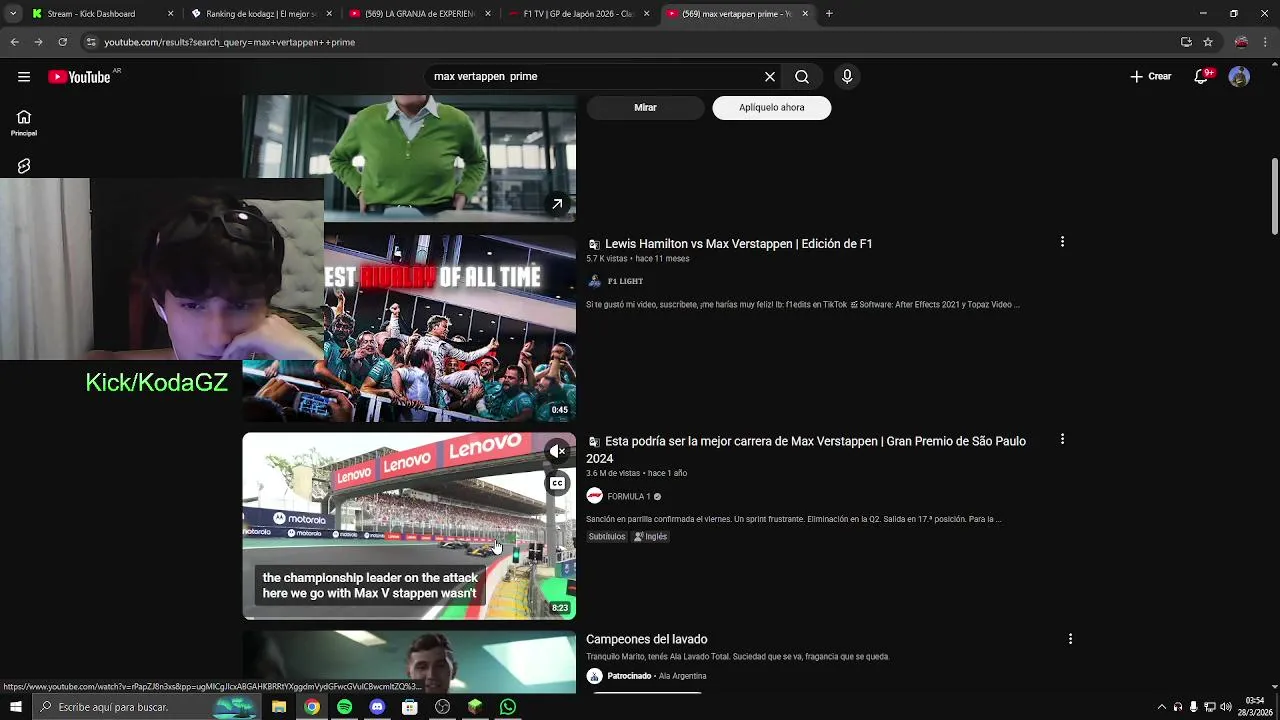Open WhatsApp from the taskbar

click(508, 707)
